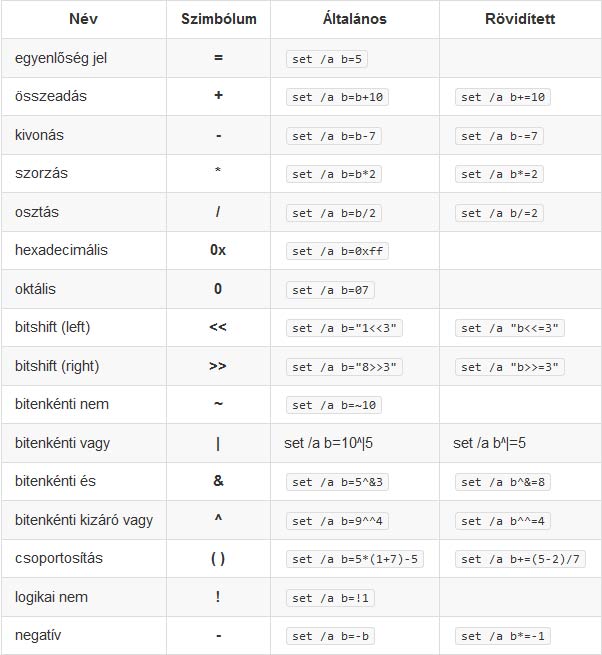Select the 'Szimbólum' column header
602x655 pixels.
(218, 19)
